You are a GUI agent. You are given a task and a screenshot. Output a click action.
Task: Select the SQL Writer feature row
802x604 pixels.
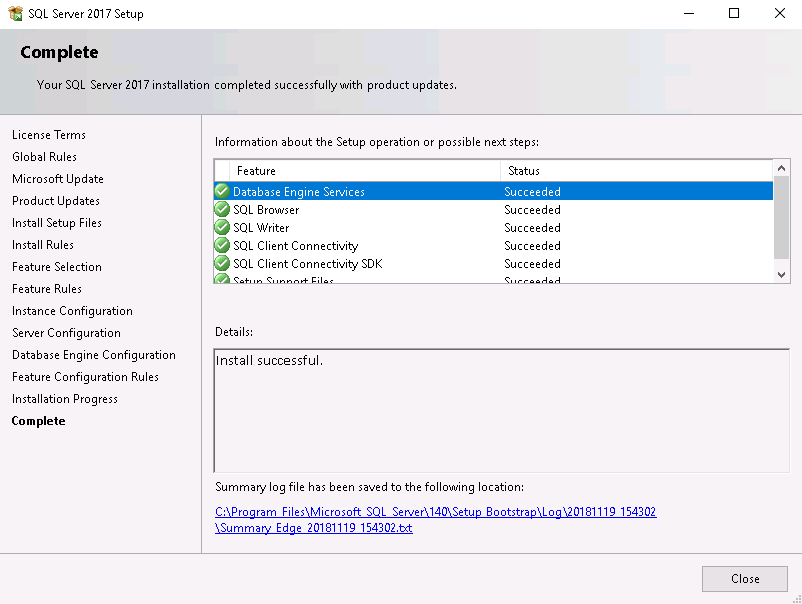pos(494,227)
